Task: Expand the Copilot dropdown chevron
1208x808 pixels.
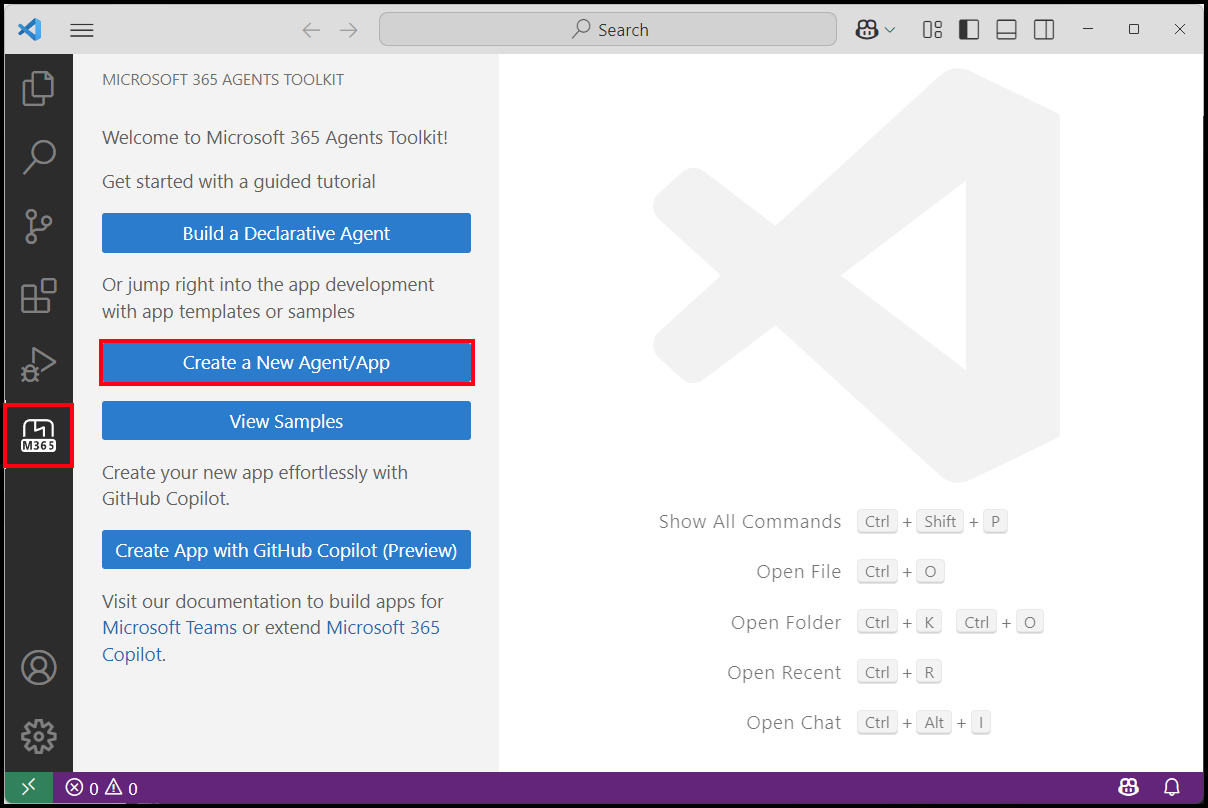Action: (x=890, y=30)
